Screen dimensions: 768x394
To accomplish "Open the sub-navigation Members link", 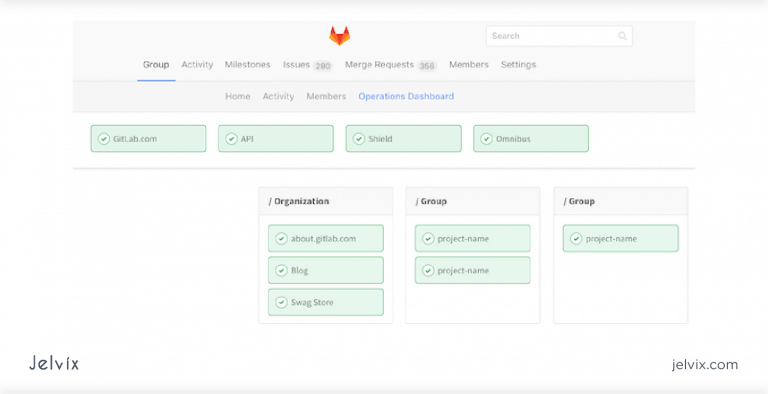I will (326, 97).
